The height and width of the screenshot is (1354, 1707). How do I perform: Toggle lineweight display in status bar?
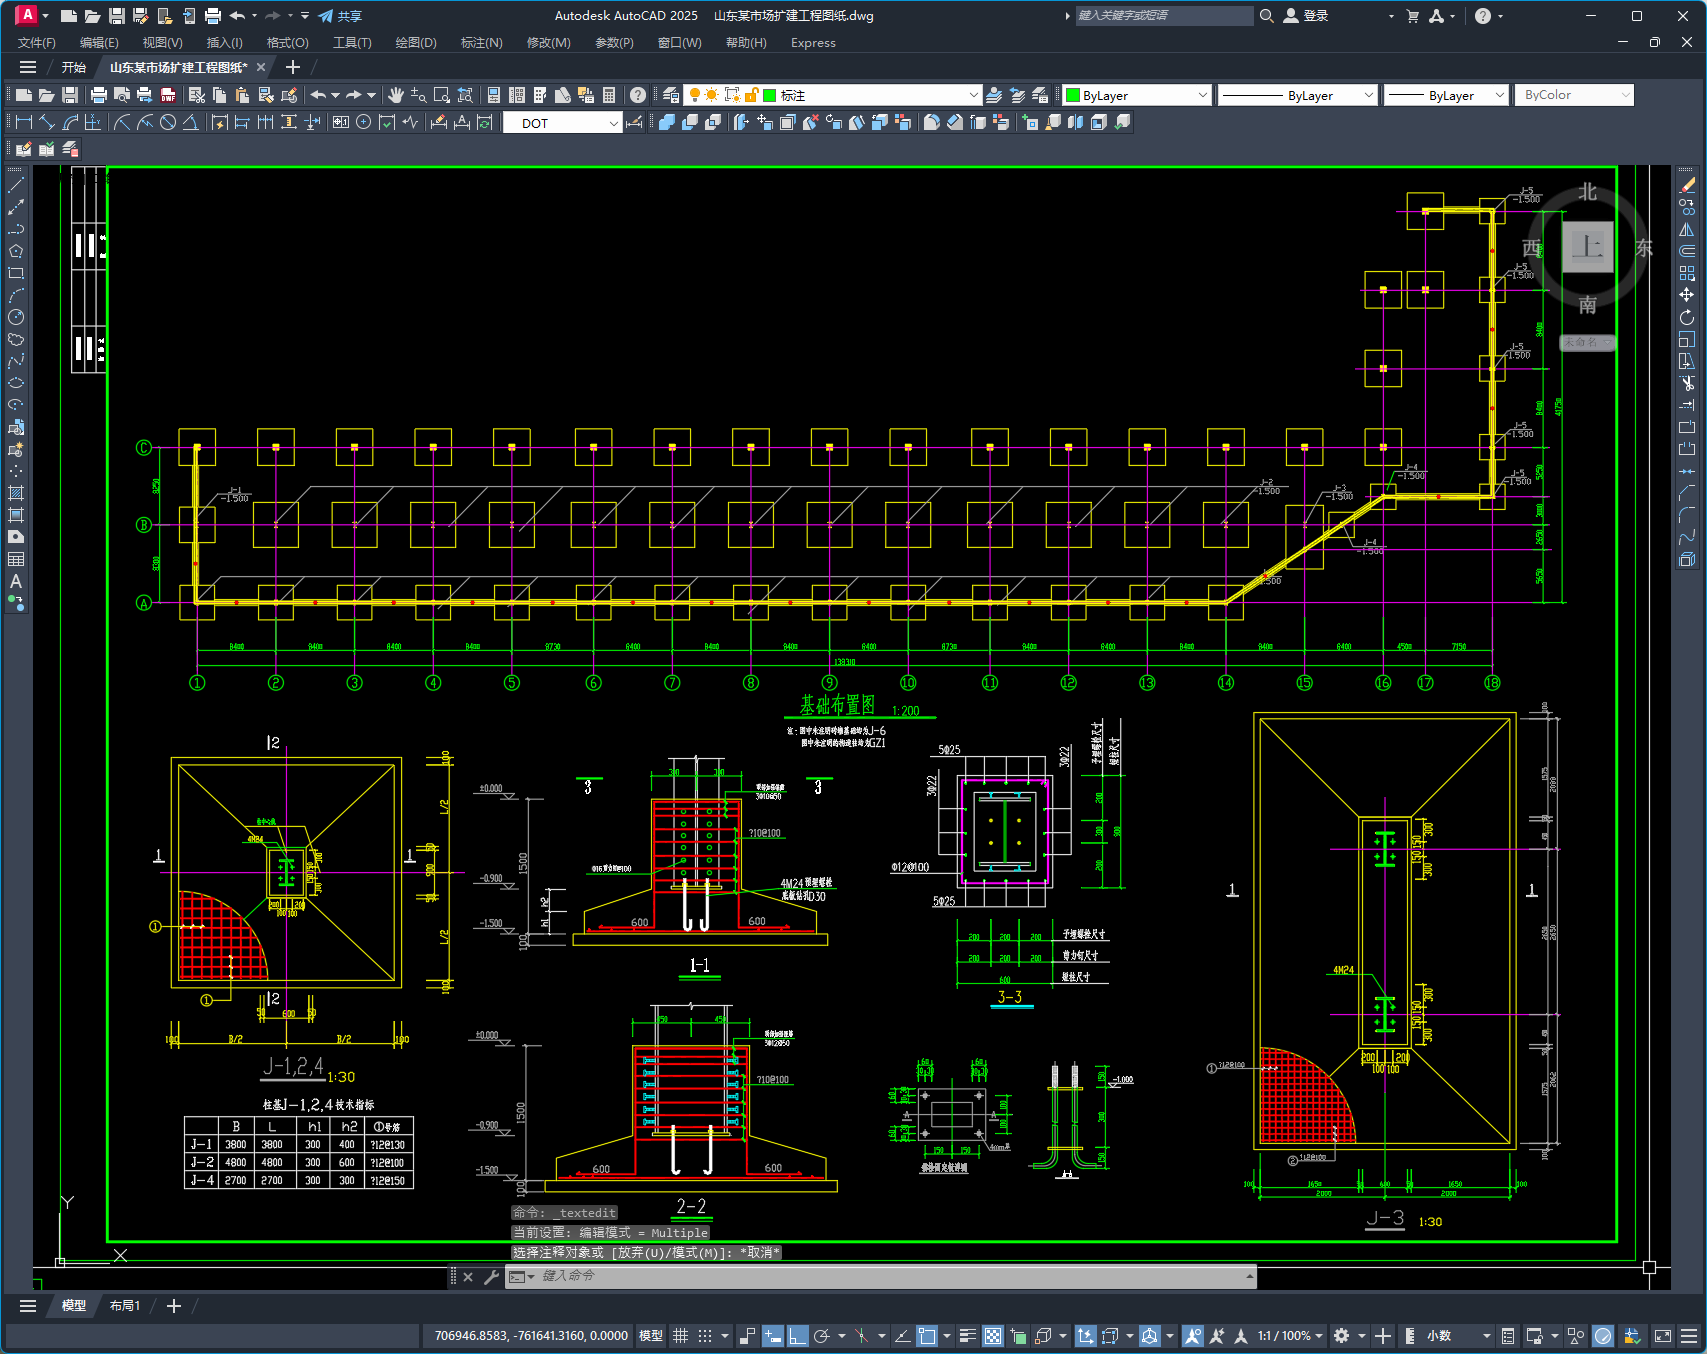tap(967, 1335)
